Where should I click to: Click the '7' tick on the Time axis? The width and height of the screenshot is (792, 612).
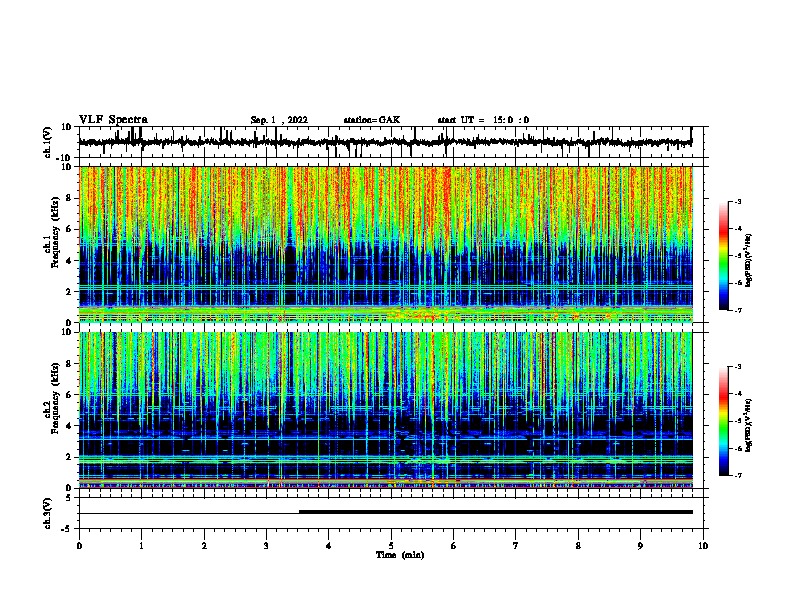[516, 545]
